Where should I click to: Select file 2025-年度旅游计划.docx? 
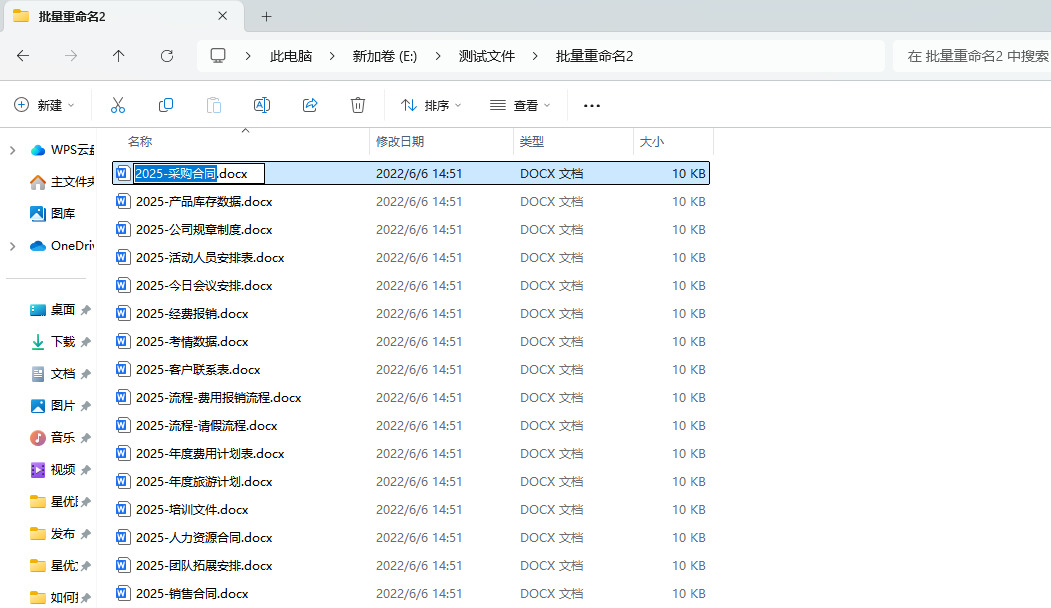click(411, 482)
